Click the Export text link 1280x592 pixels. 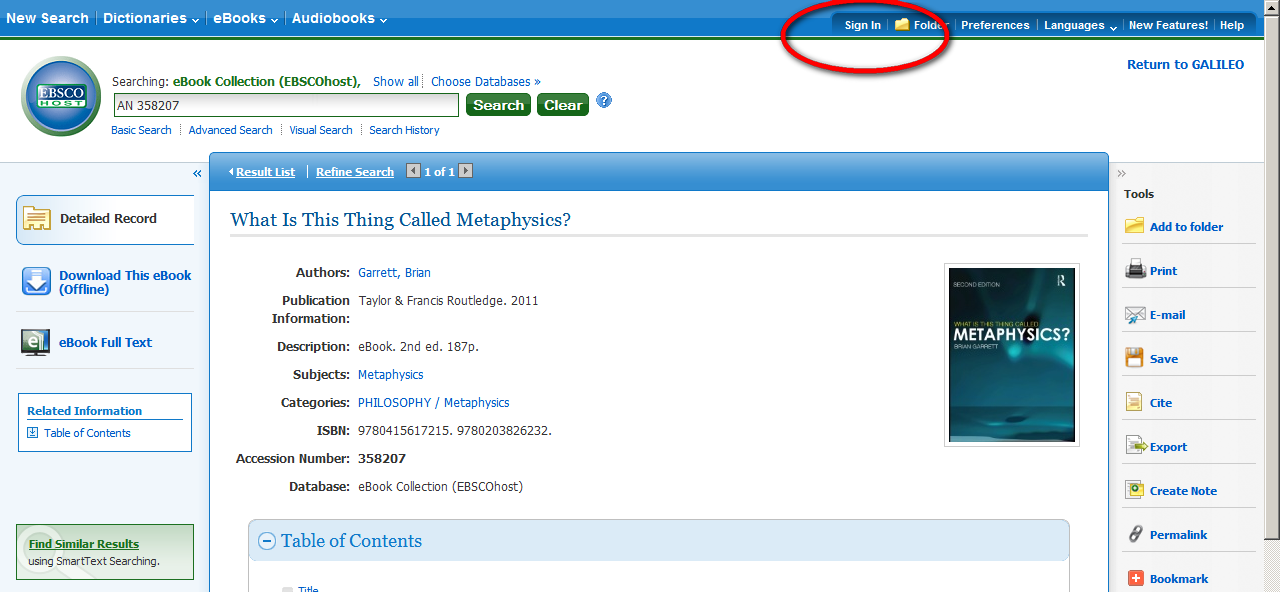(1168, 447)
